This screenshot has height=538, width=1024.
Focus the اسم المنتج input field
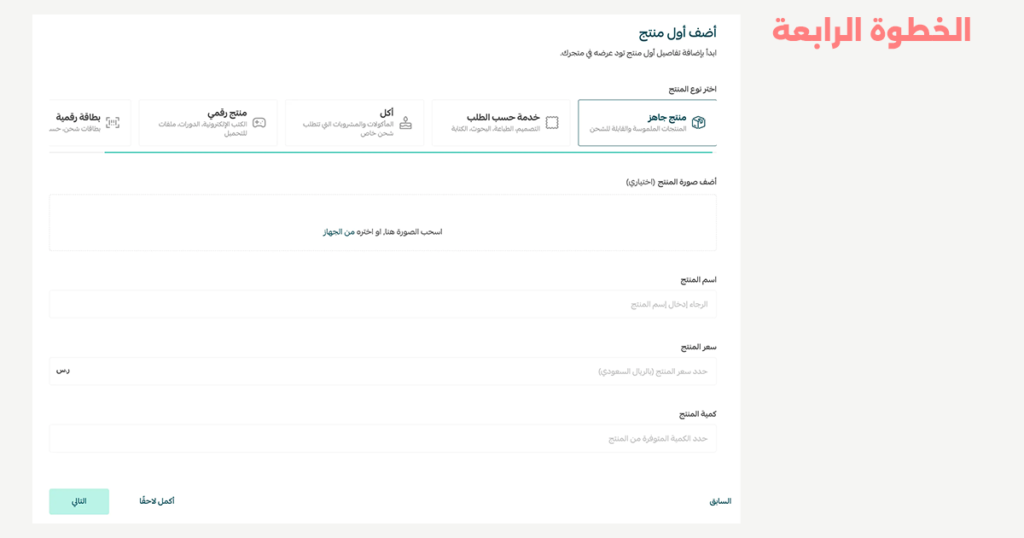383,304
